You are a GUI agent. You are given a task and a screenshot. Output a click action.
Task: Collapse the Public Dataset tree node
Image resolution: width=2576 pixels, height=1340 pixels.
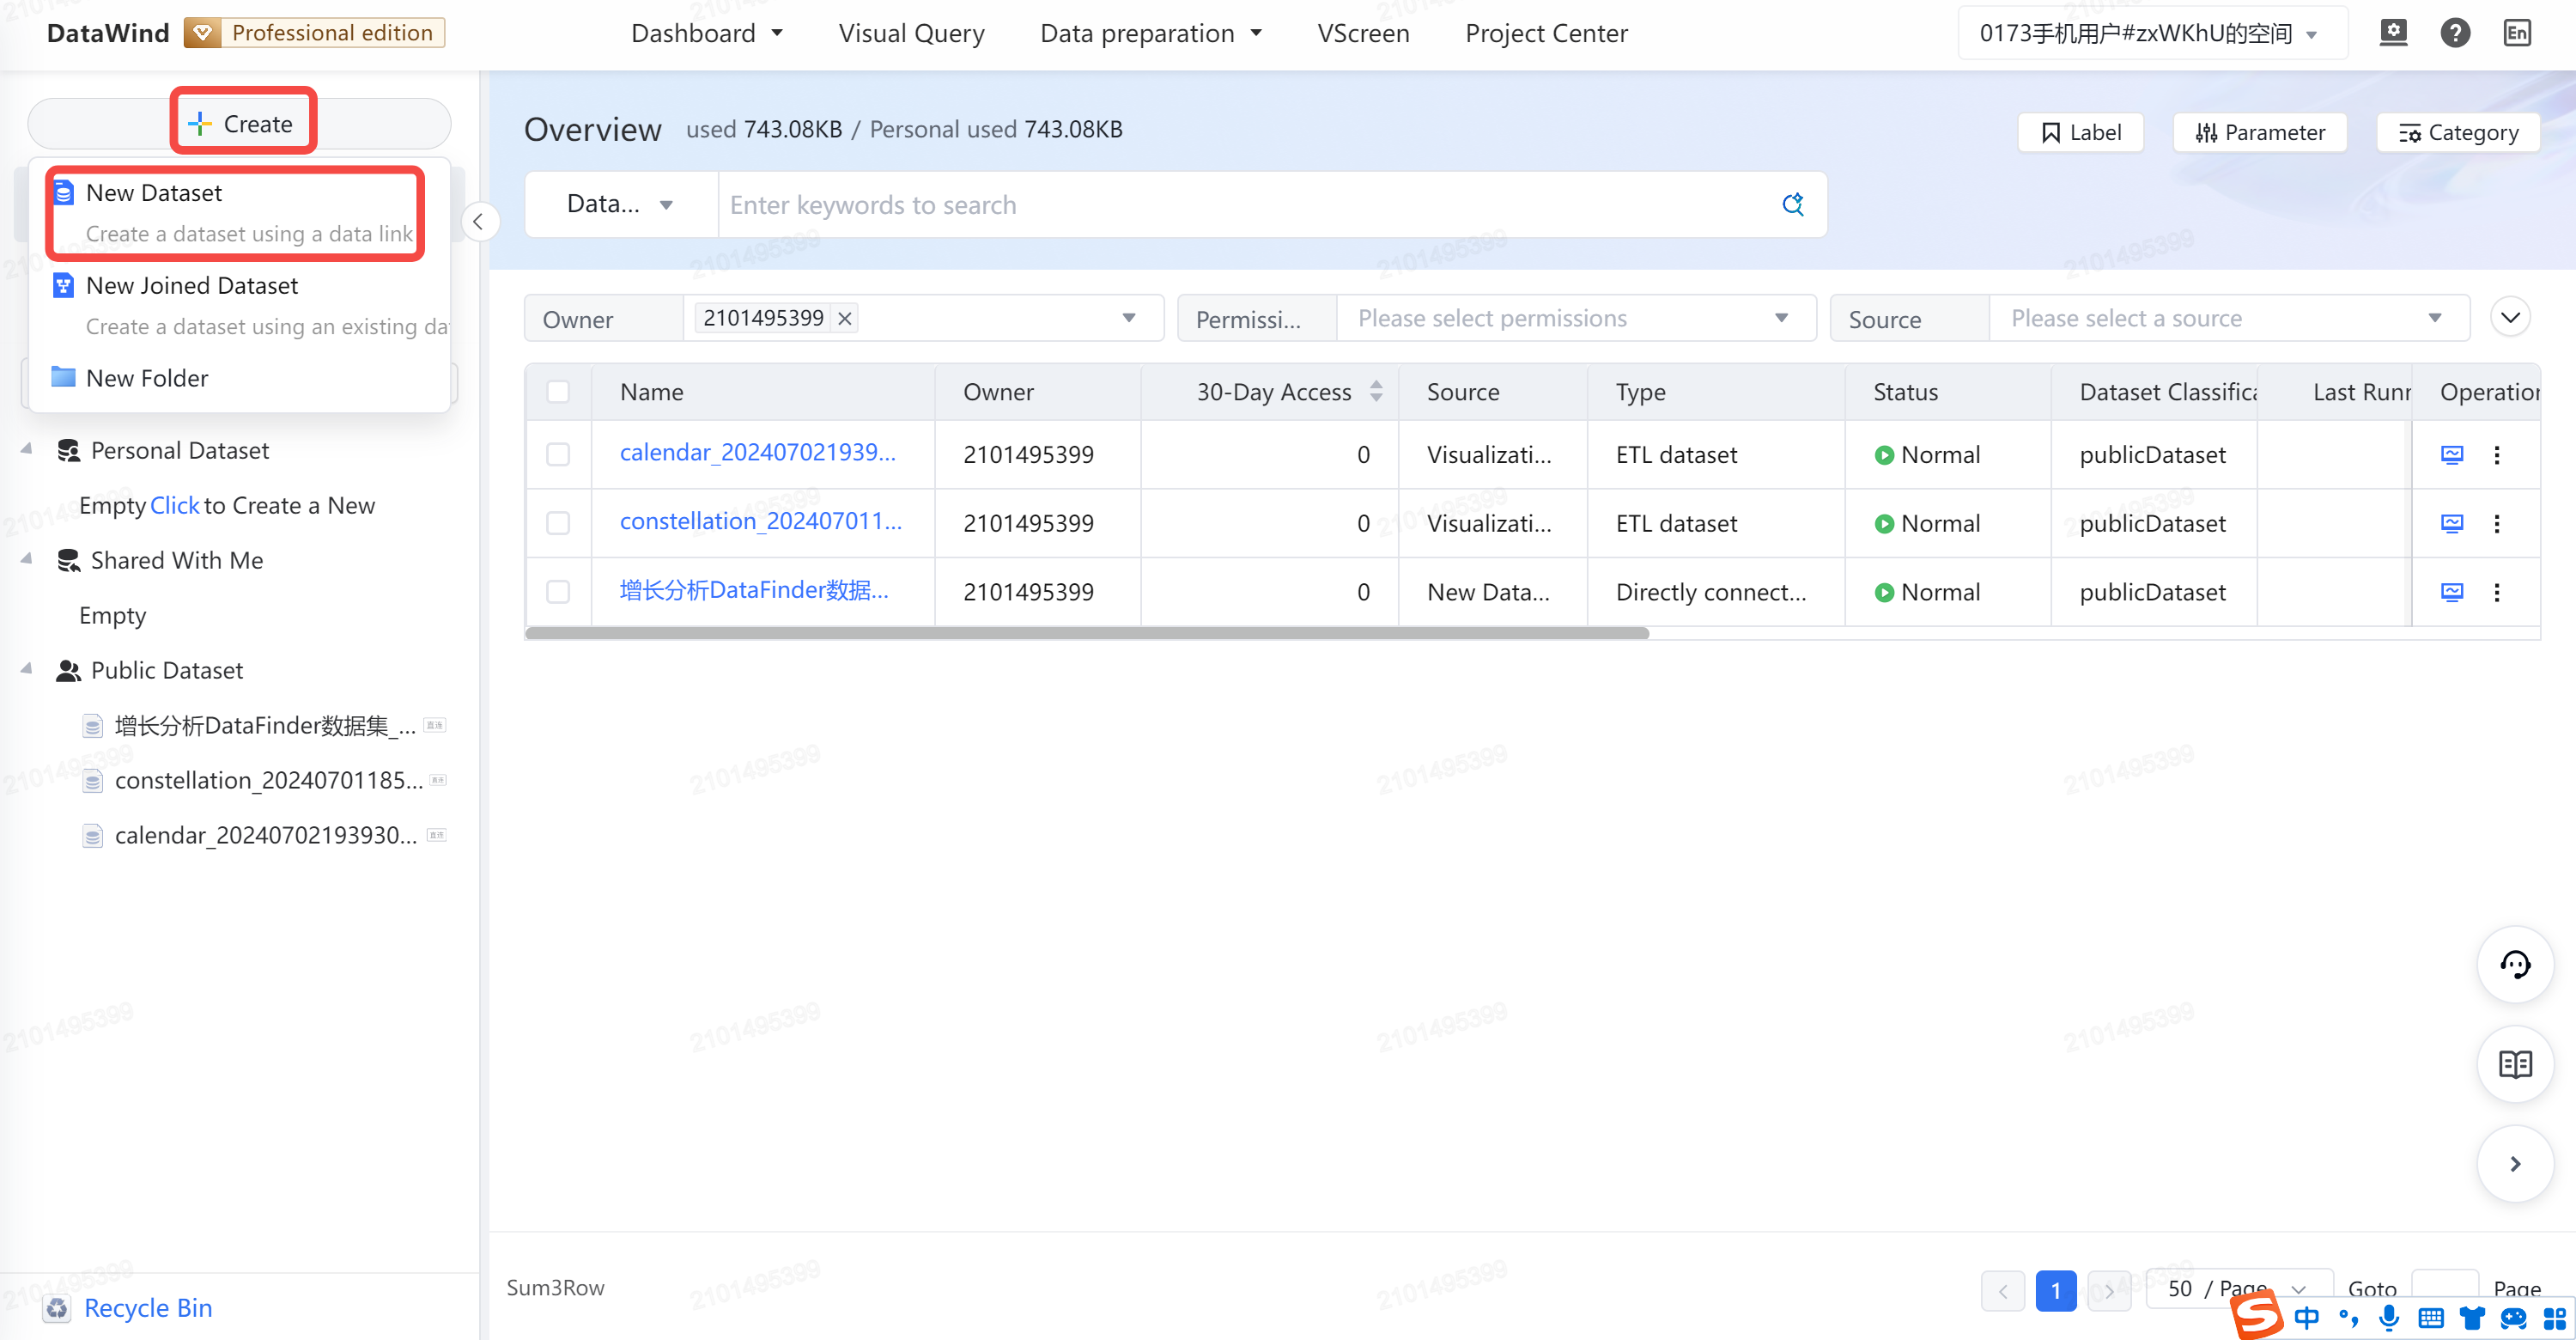tap(27, 669)
